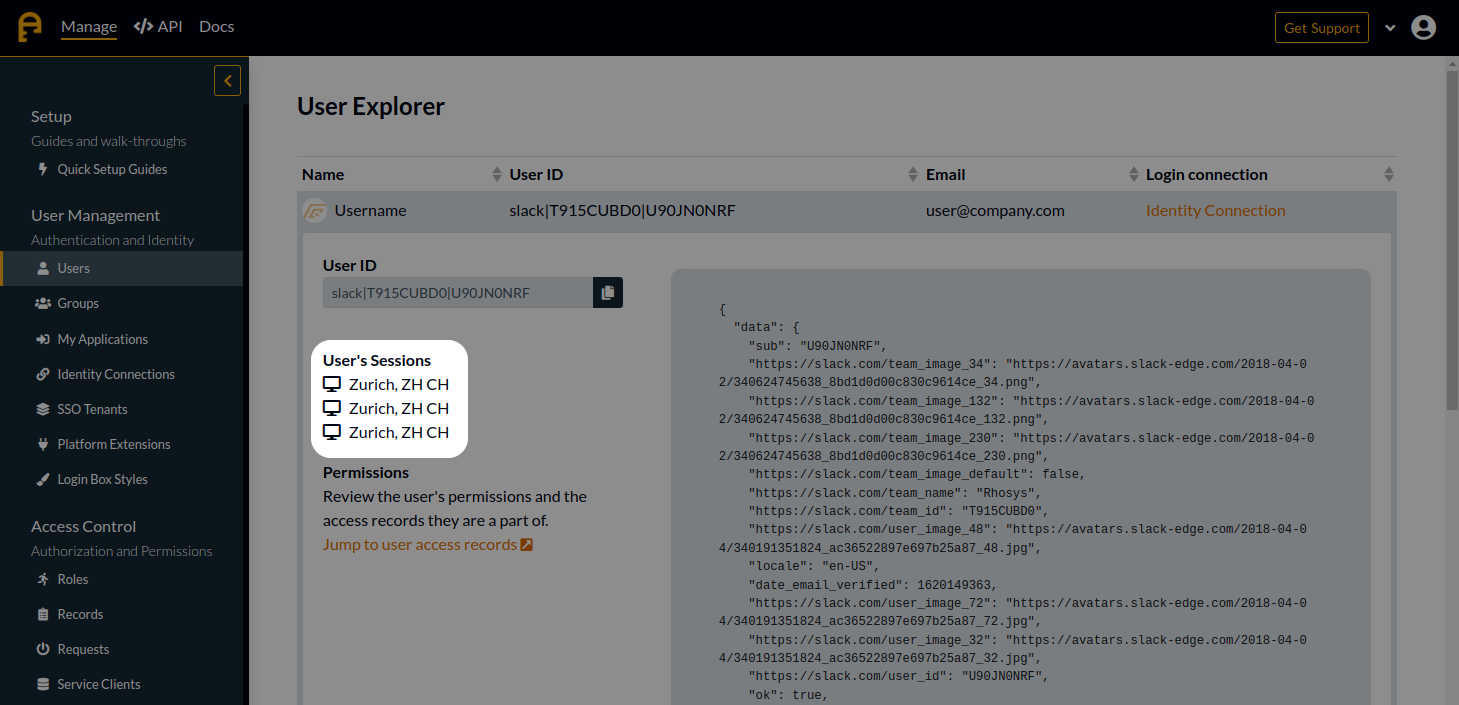The height and width of the screenshot is (705, 1459).
Task: Click the first Zurich session monitor icon
Action: coord(332,383)
